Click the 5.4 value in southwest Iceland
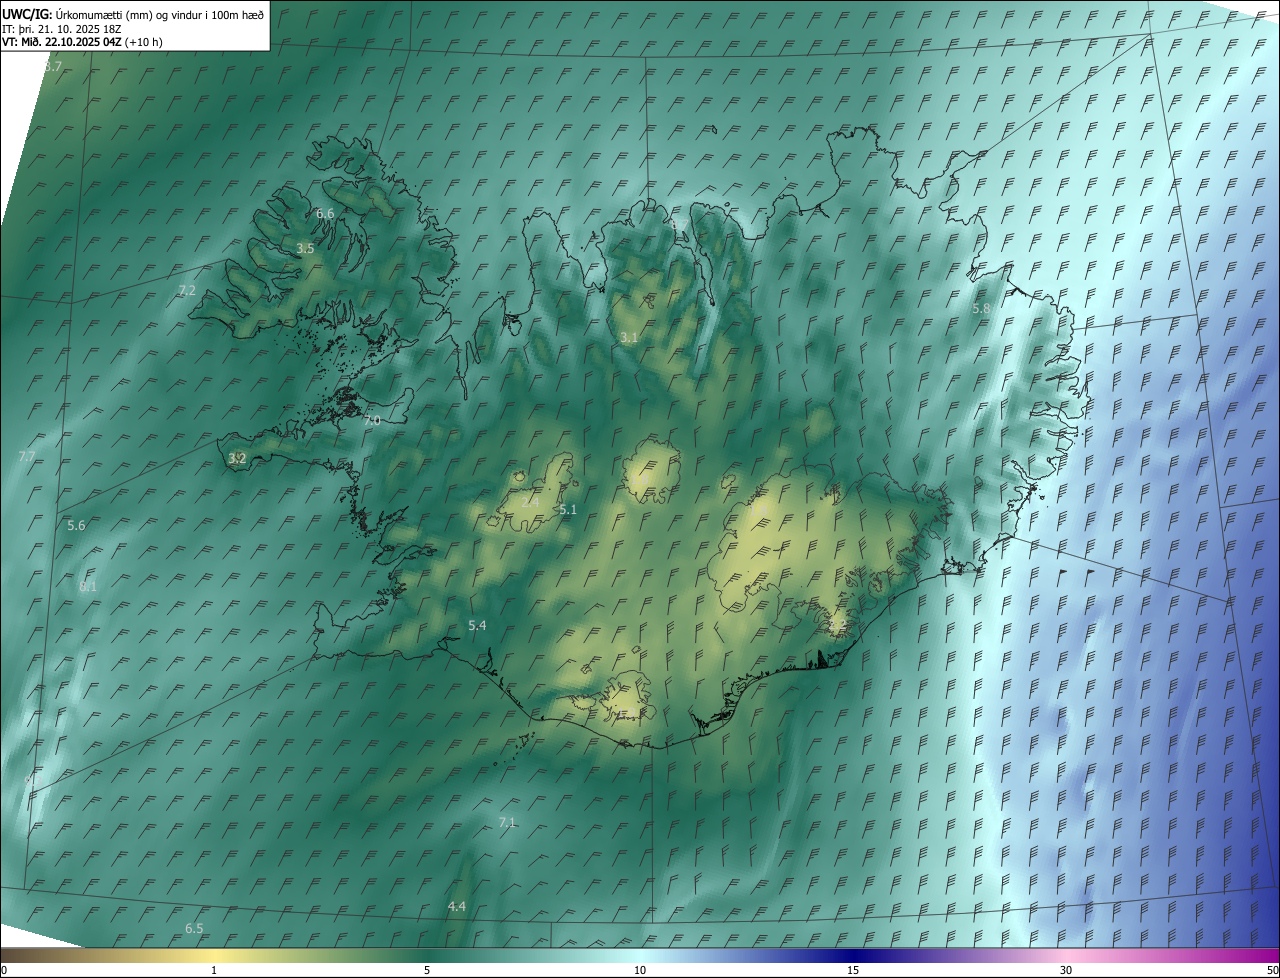 coord(477,625)
